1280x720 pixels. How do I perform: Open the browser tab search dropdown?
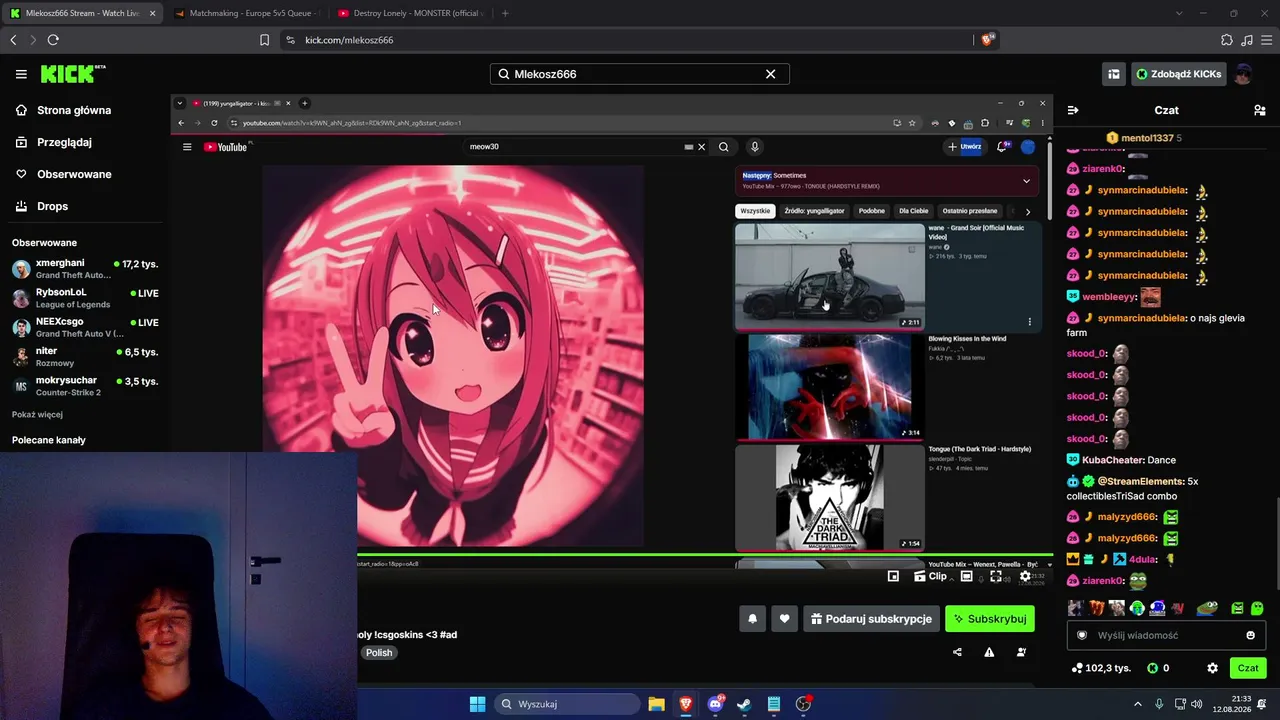1179,13
